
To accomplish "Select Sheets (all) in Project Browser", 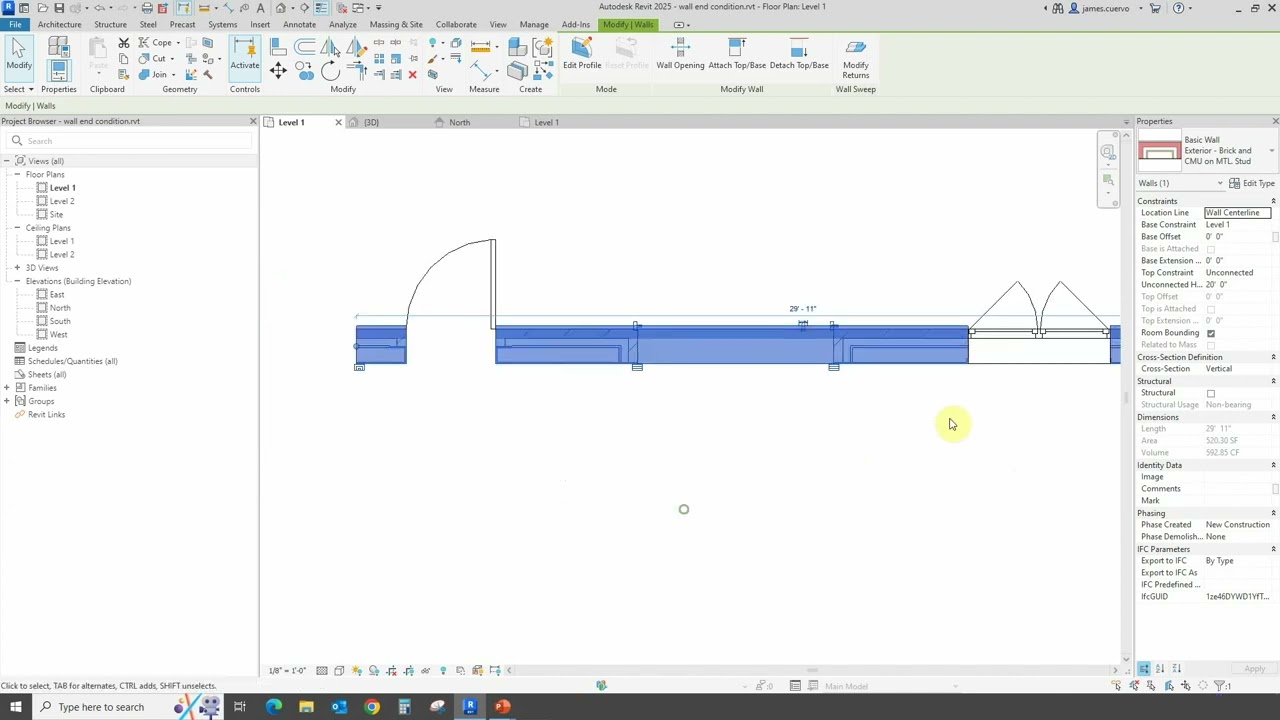I will [x=47, y=375].
